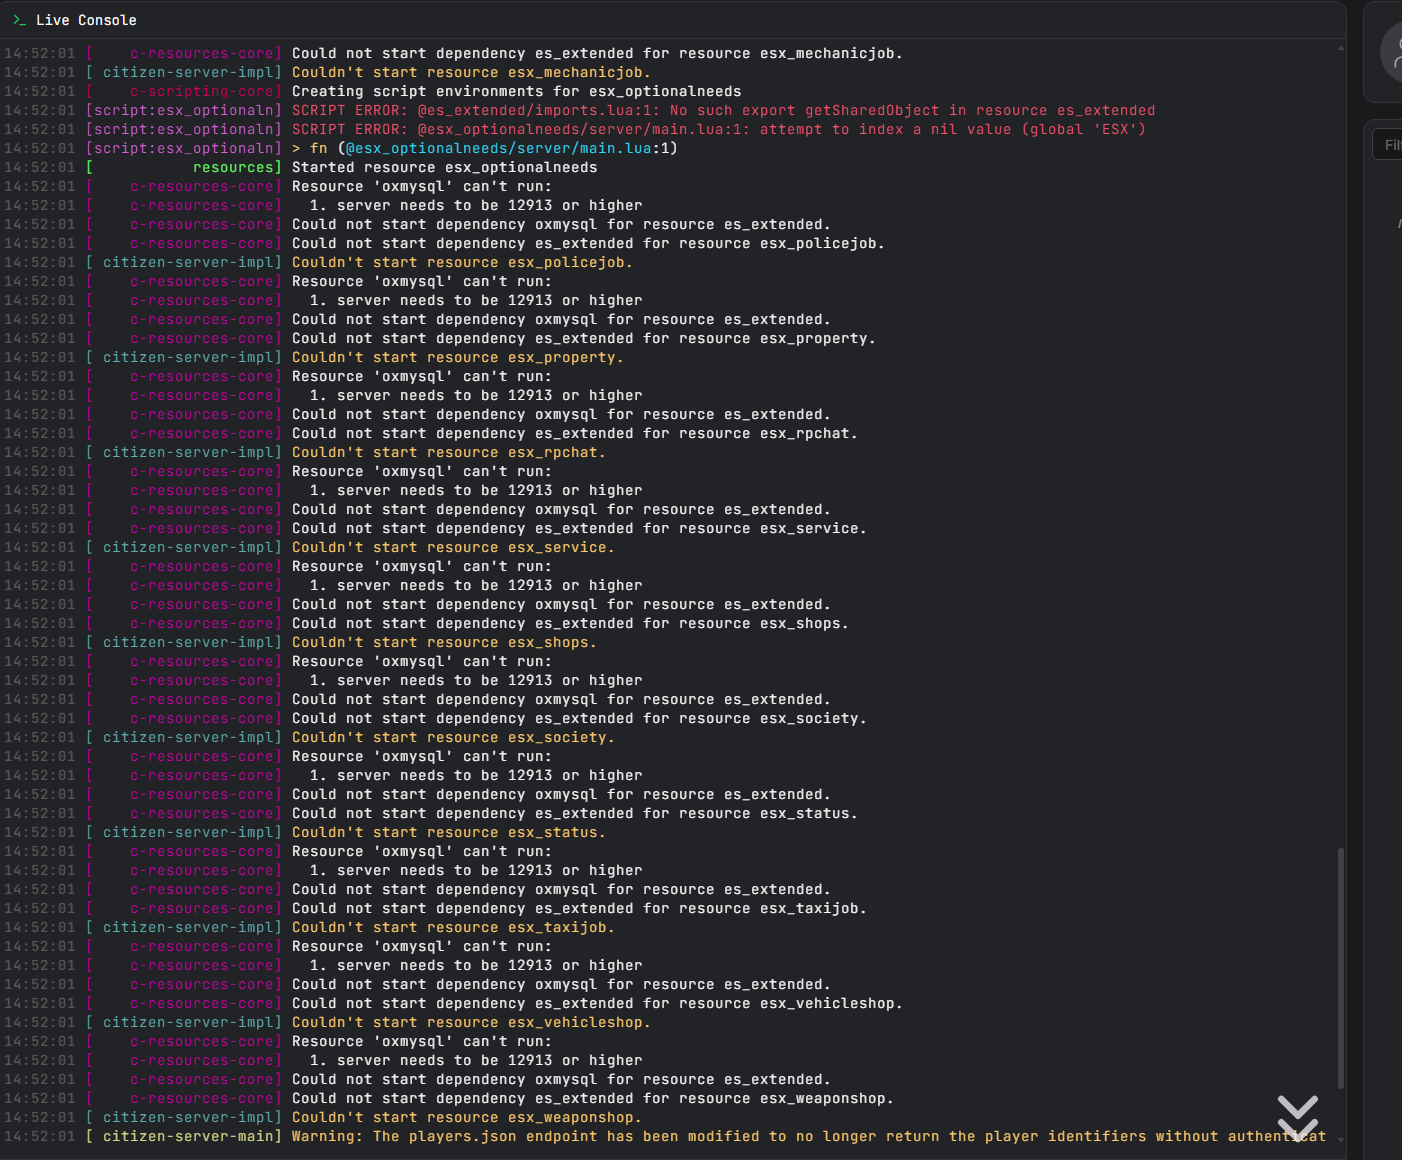The height and width of the screenshot is (1160, 1402).
Task: Select line 'Couldn't start resource esx_property.'
Action: coord(457,357)
